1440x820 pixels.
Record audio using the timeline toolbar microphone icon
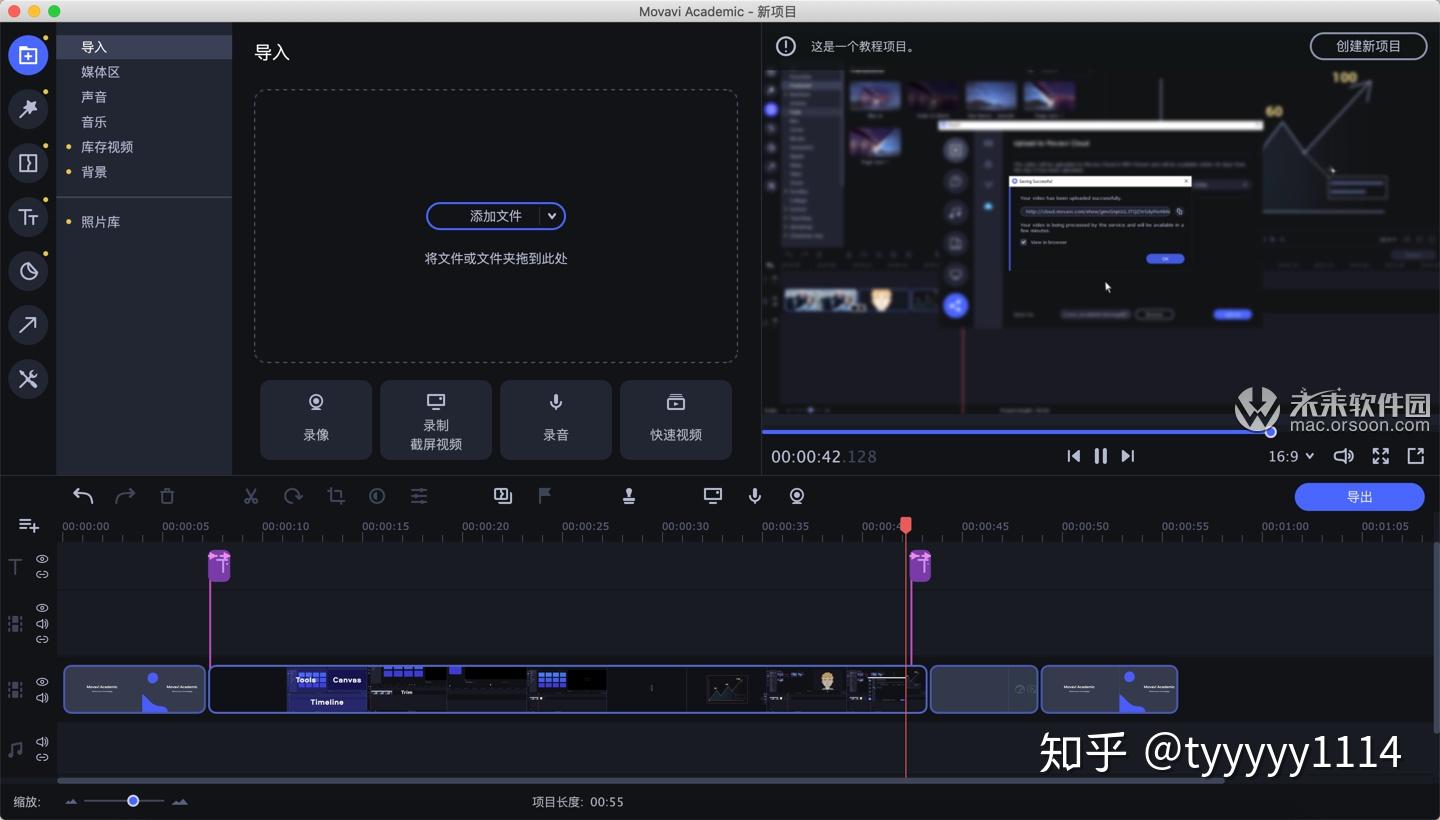coord(755,495)
